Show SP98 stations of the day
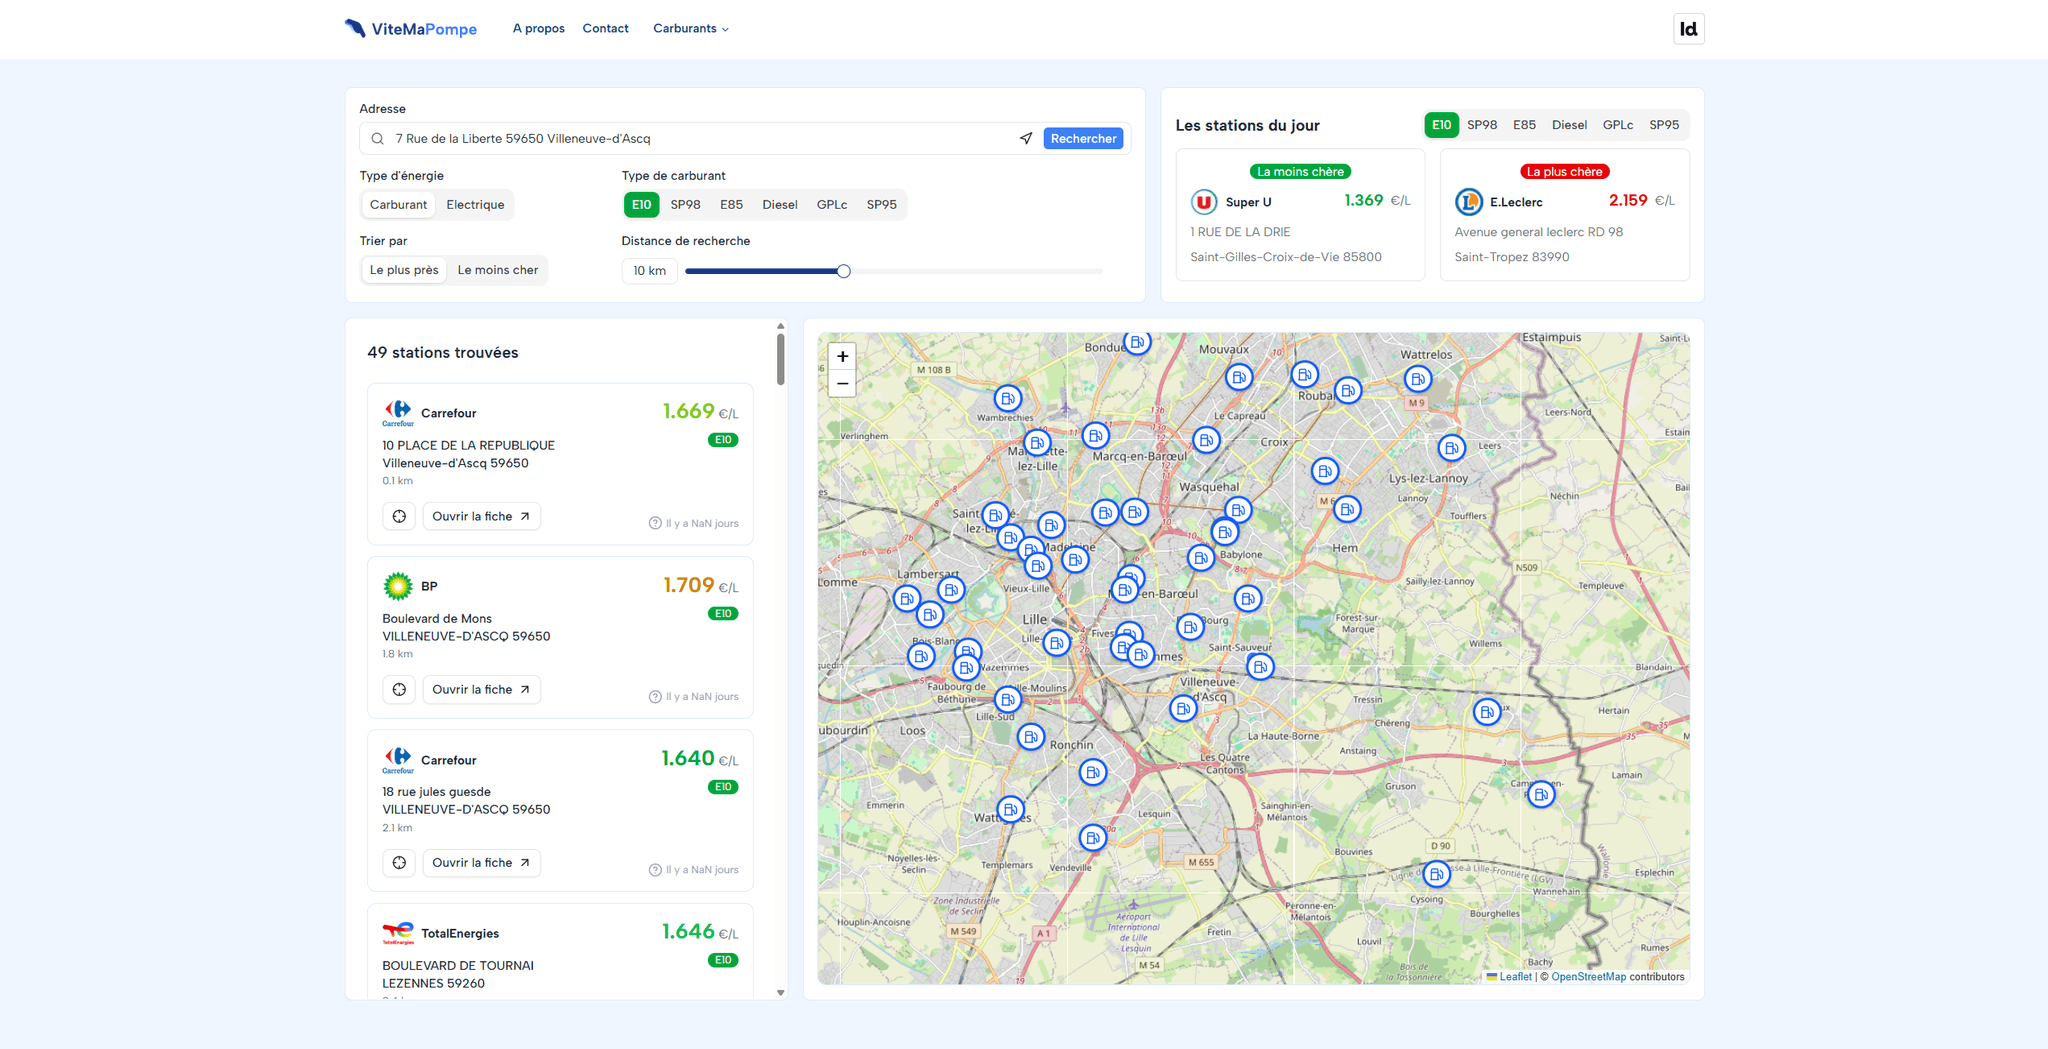Screen dimensions: 2048x1049 click(1481, 125)
